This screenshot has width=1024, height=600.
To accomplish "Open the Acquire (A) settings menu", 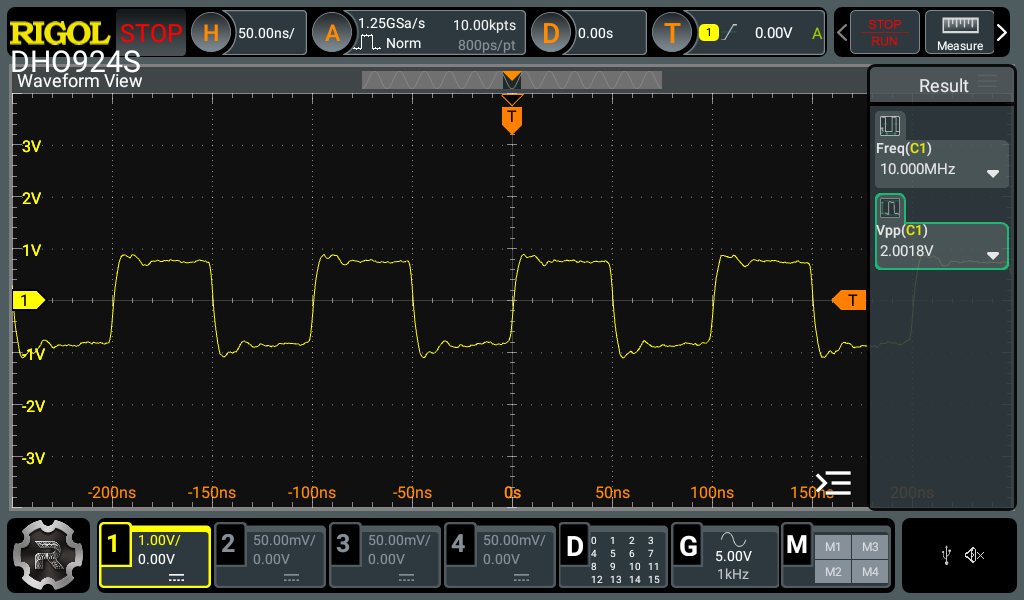I will point(332,33).
